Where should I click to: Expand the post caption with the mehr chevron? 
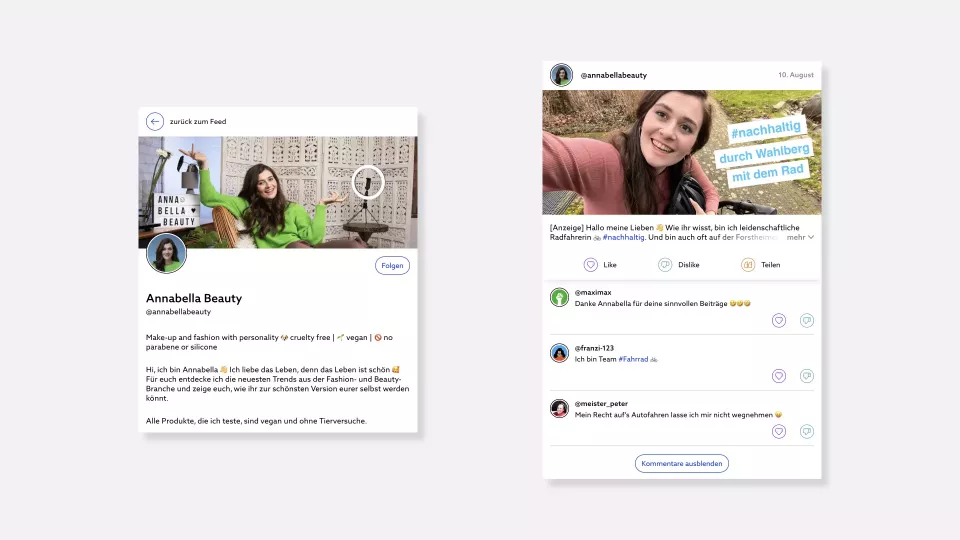click(810, 238)
